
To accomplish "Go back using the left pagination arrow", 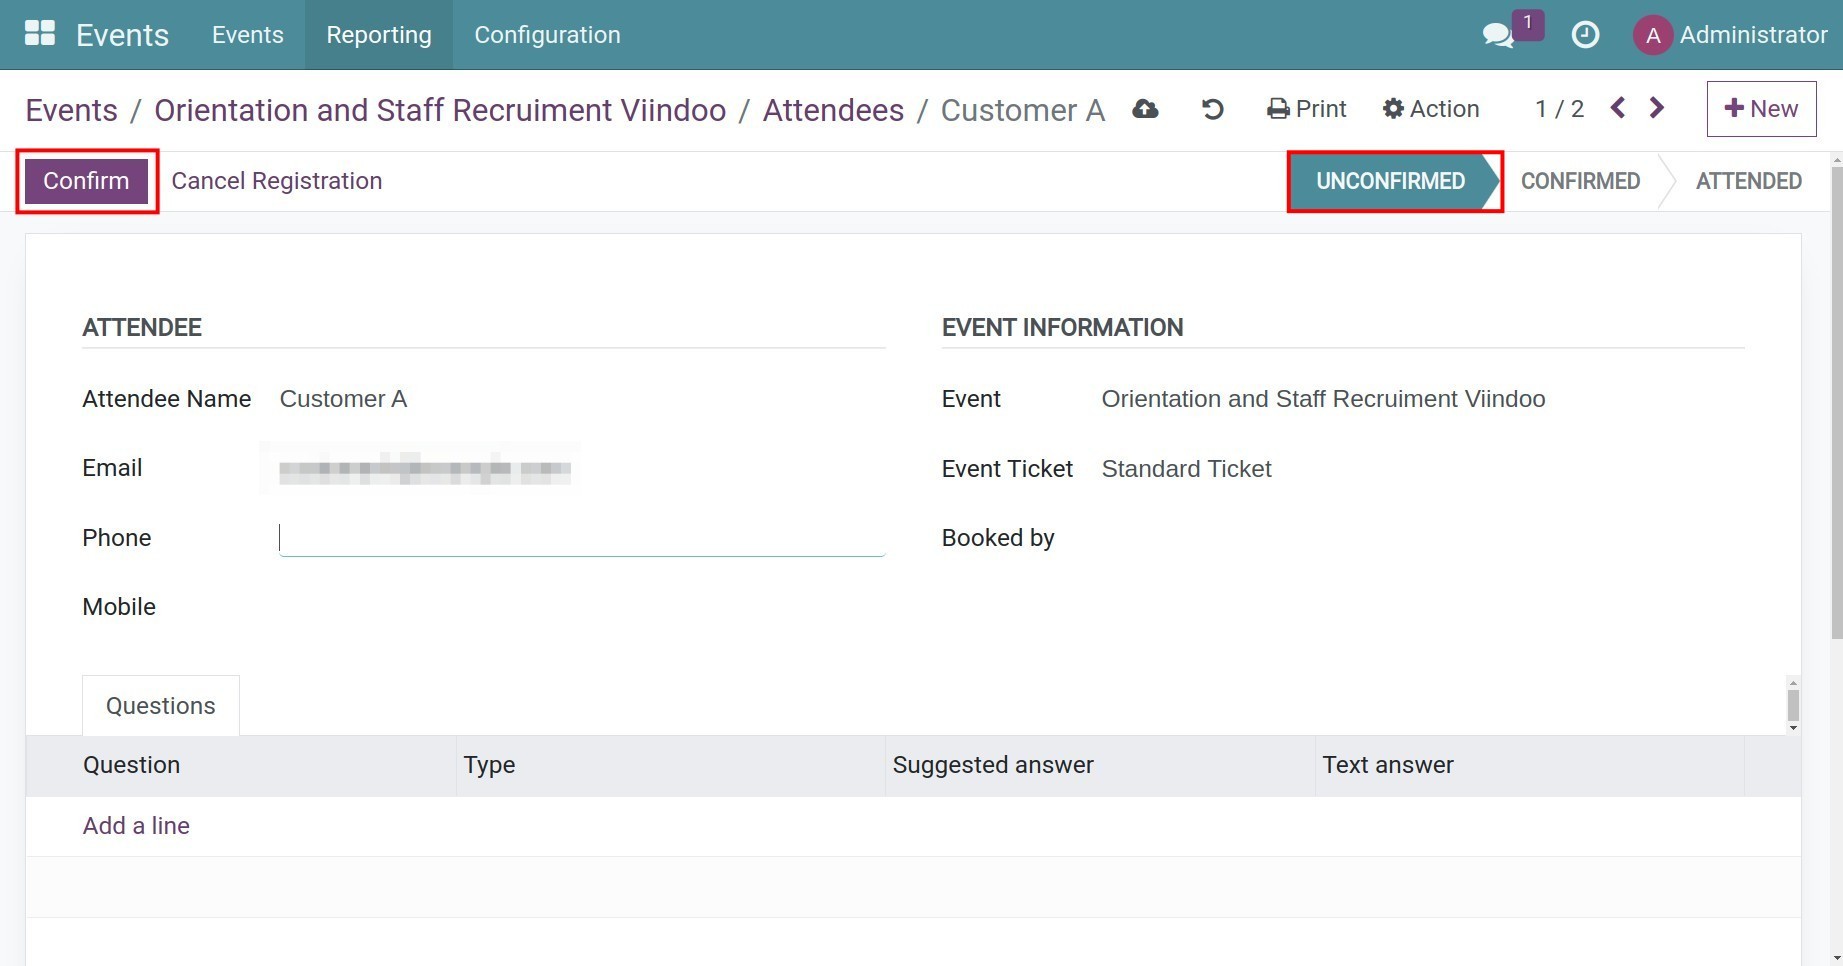I will pos(1617,108).
